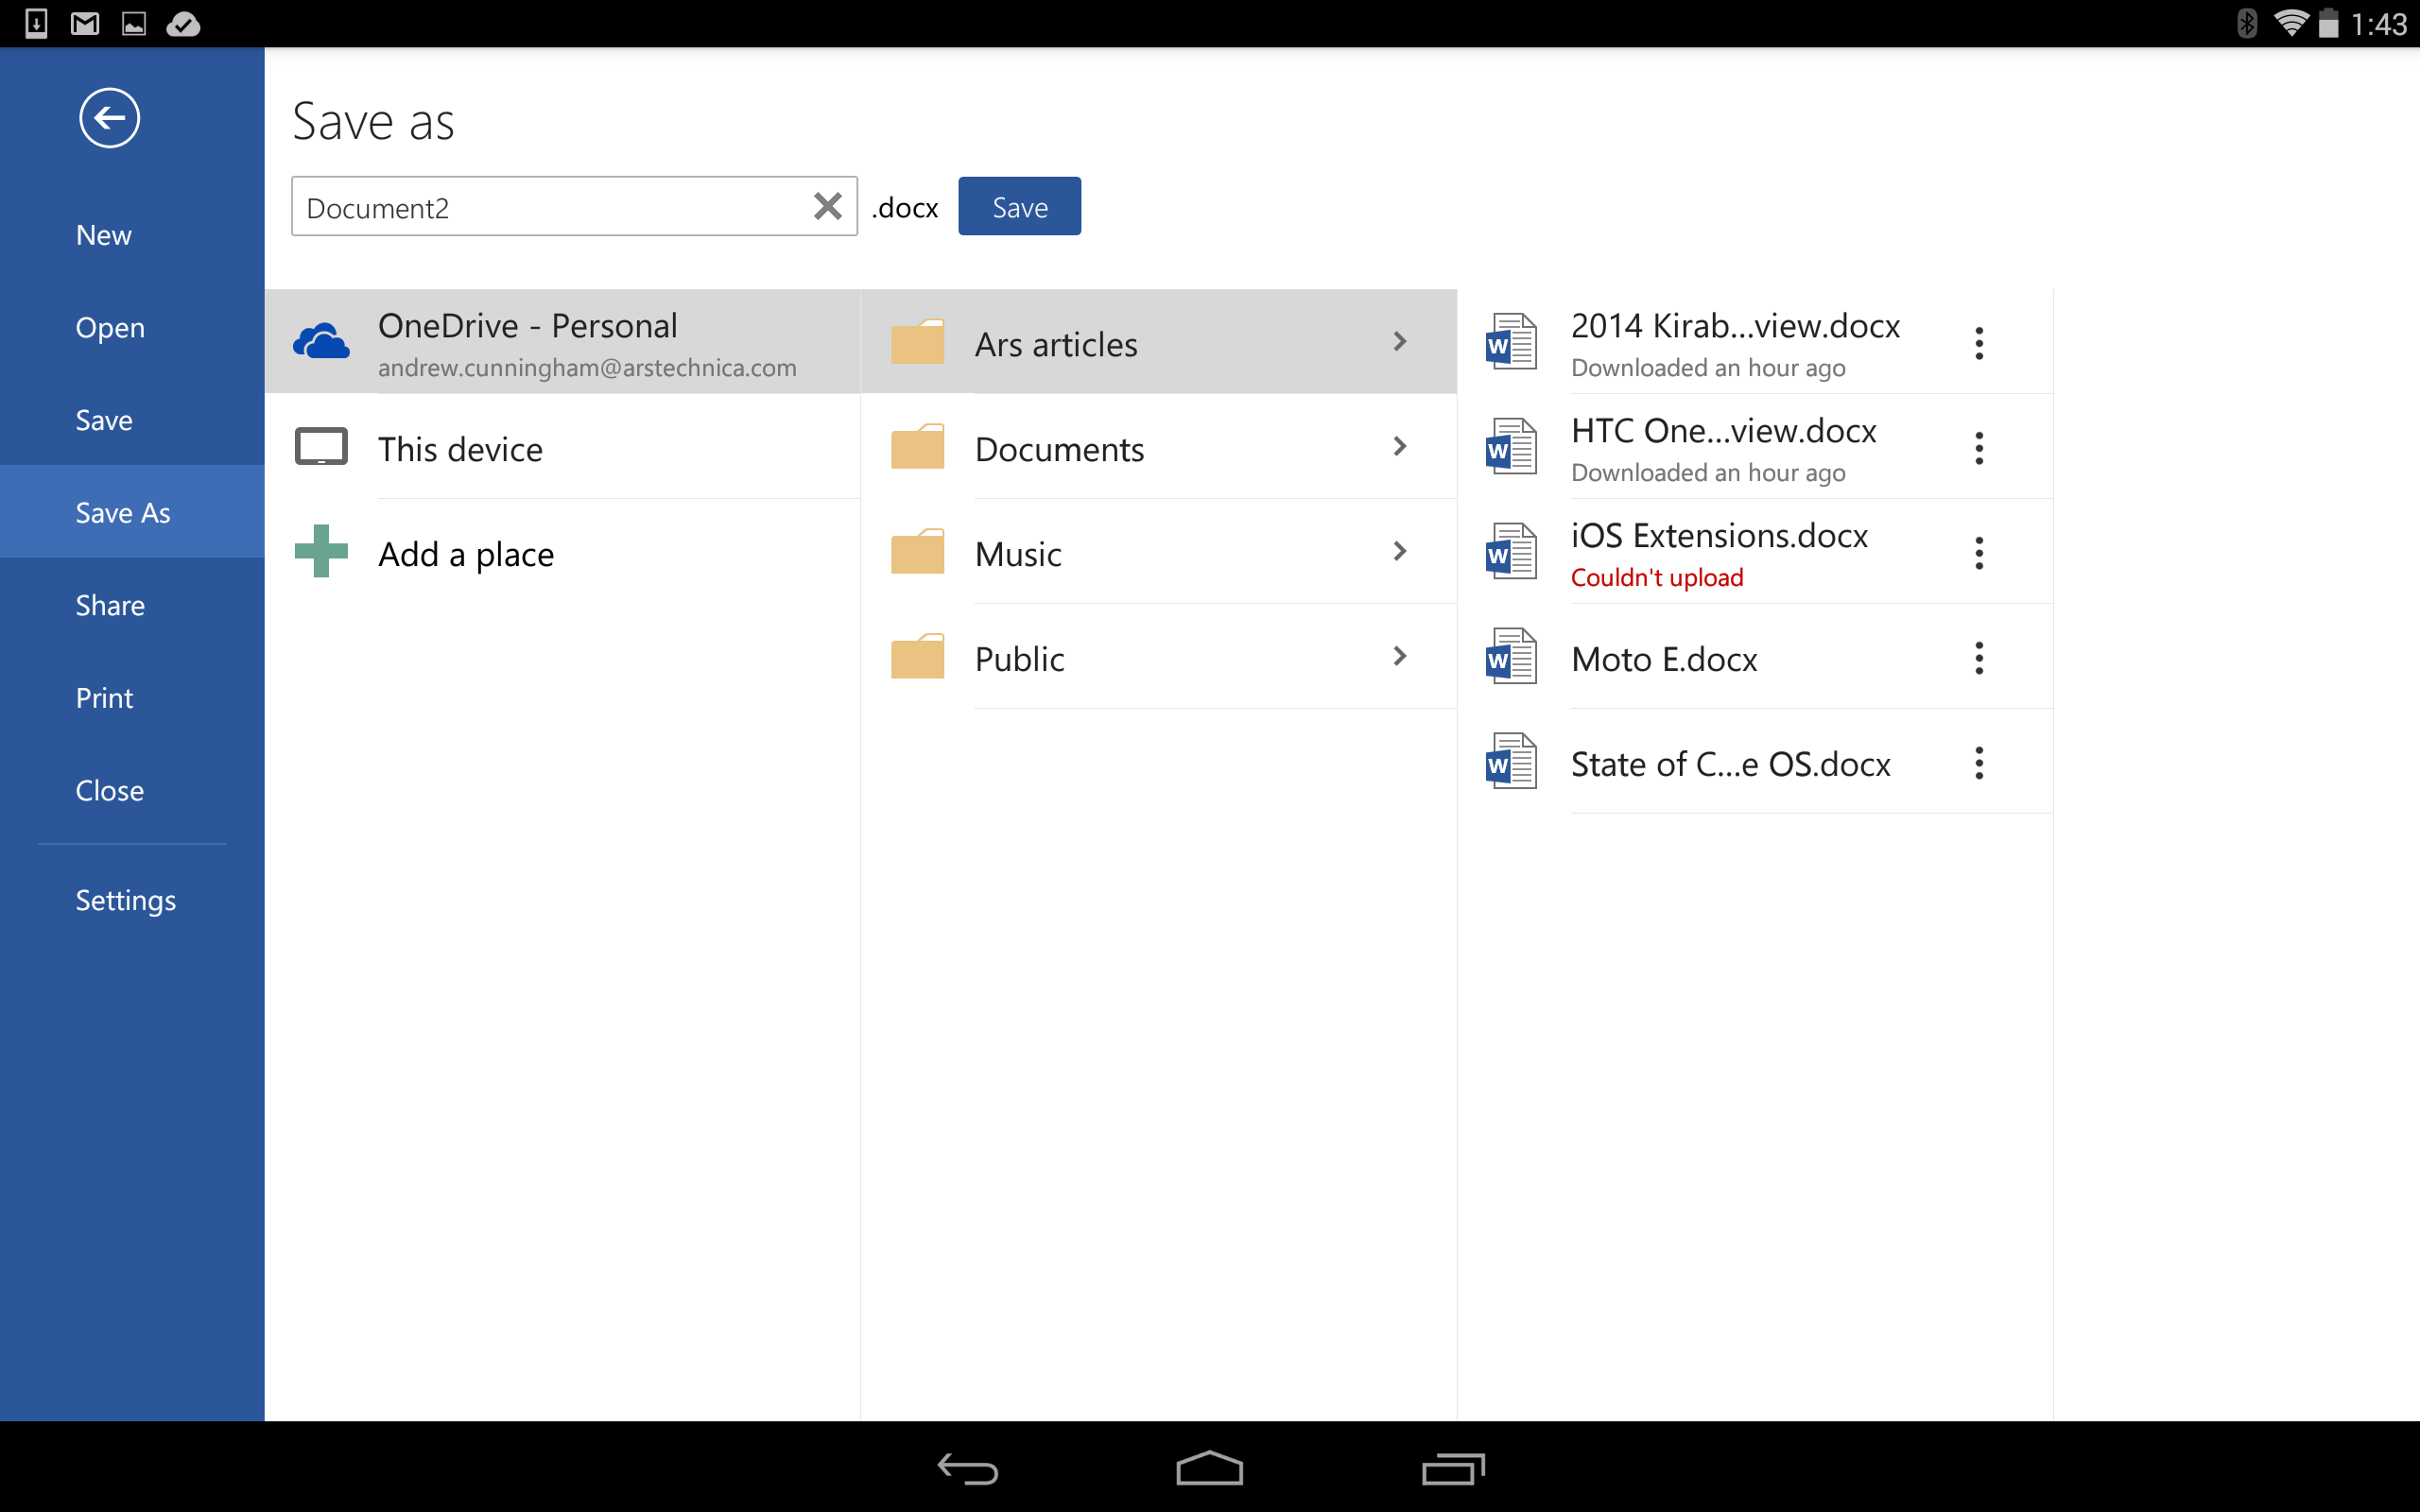Open overflow menu for iOS Extensions.docx
This screenshot has width=2420, height=1512.
(x=1980, y=552)
